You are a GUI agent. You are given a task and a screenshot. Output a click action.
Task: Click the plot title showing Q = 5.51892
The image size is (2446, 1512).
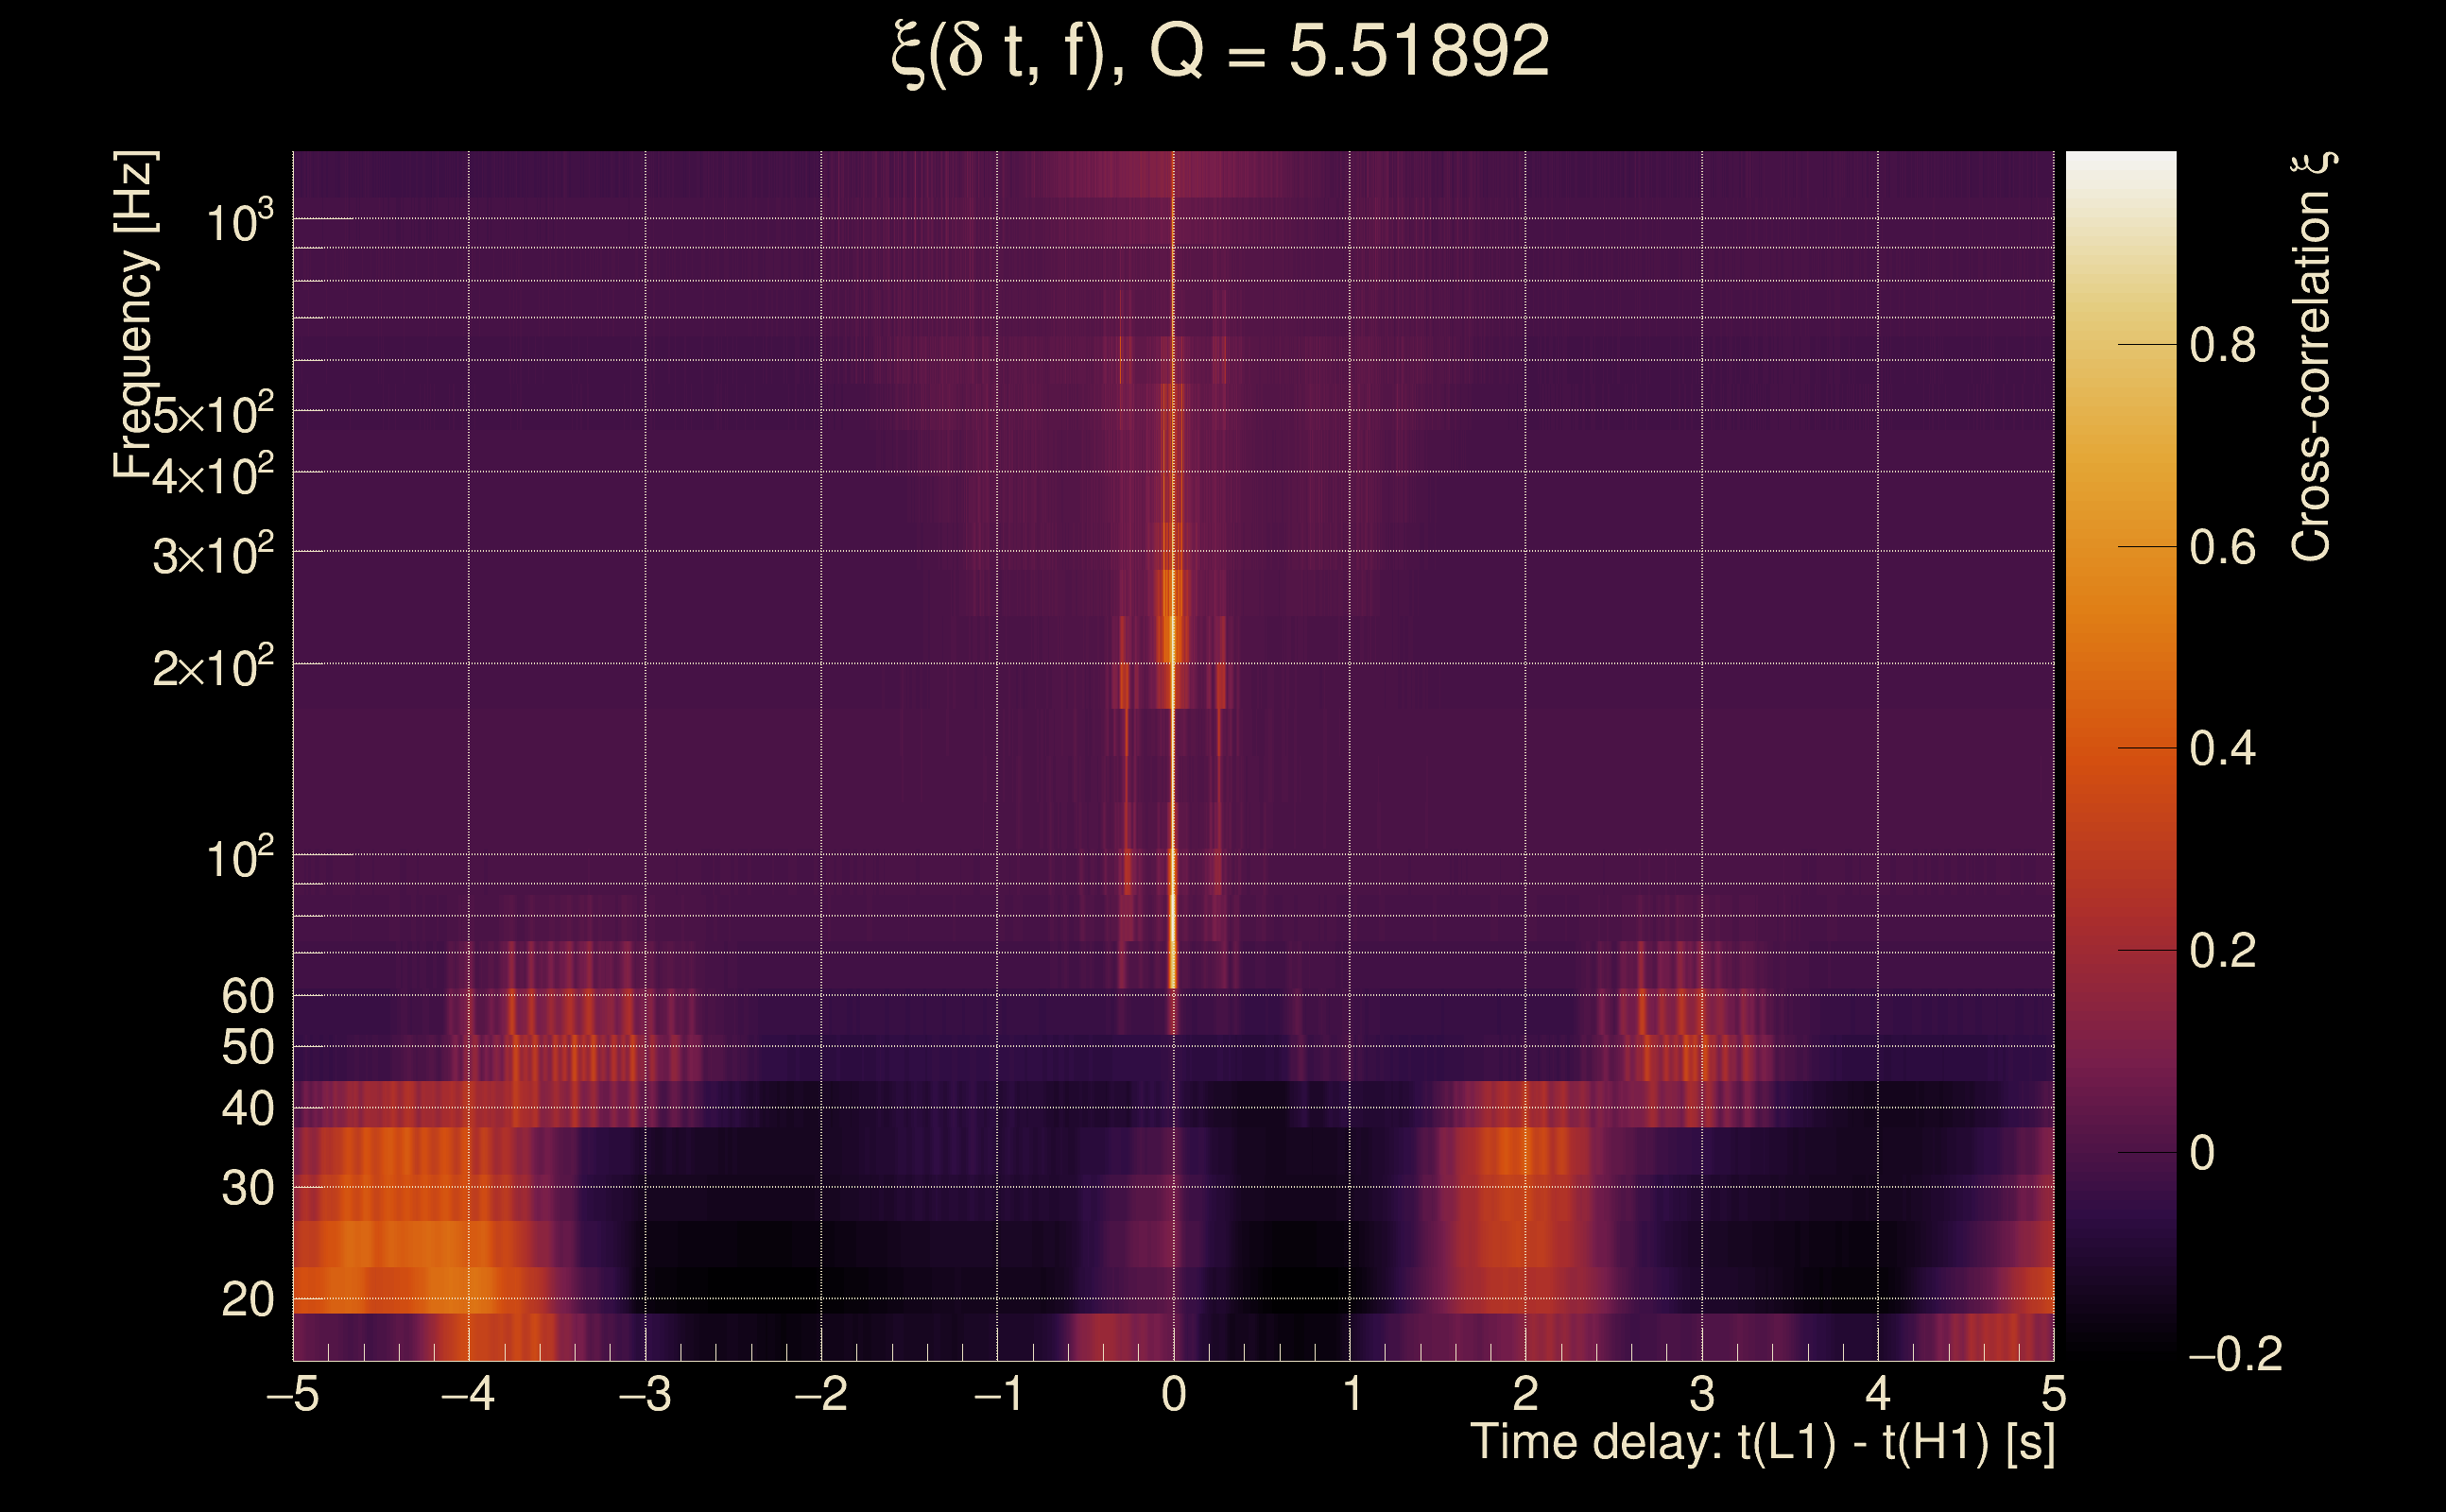click(x=1220, y=52)
